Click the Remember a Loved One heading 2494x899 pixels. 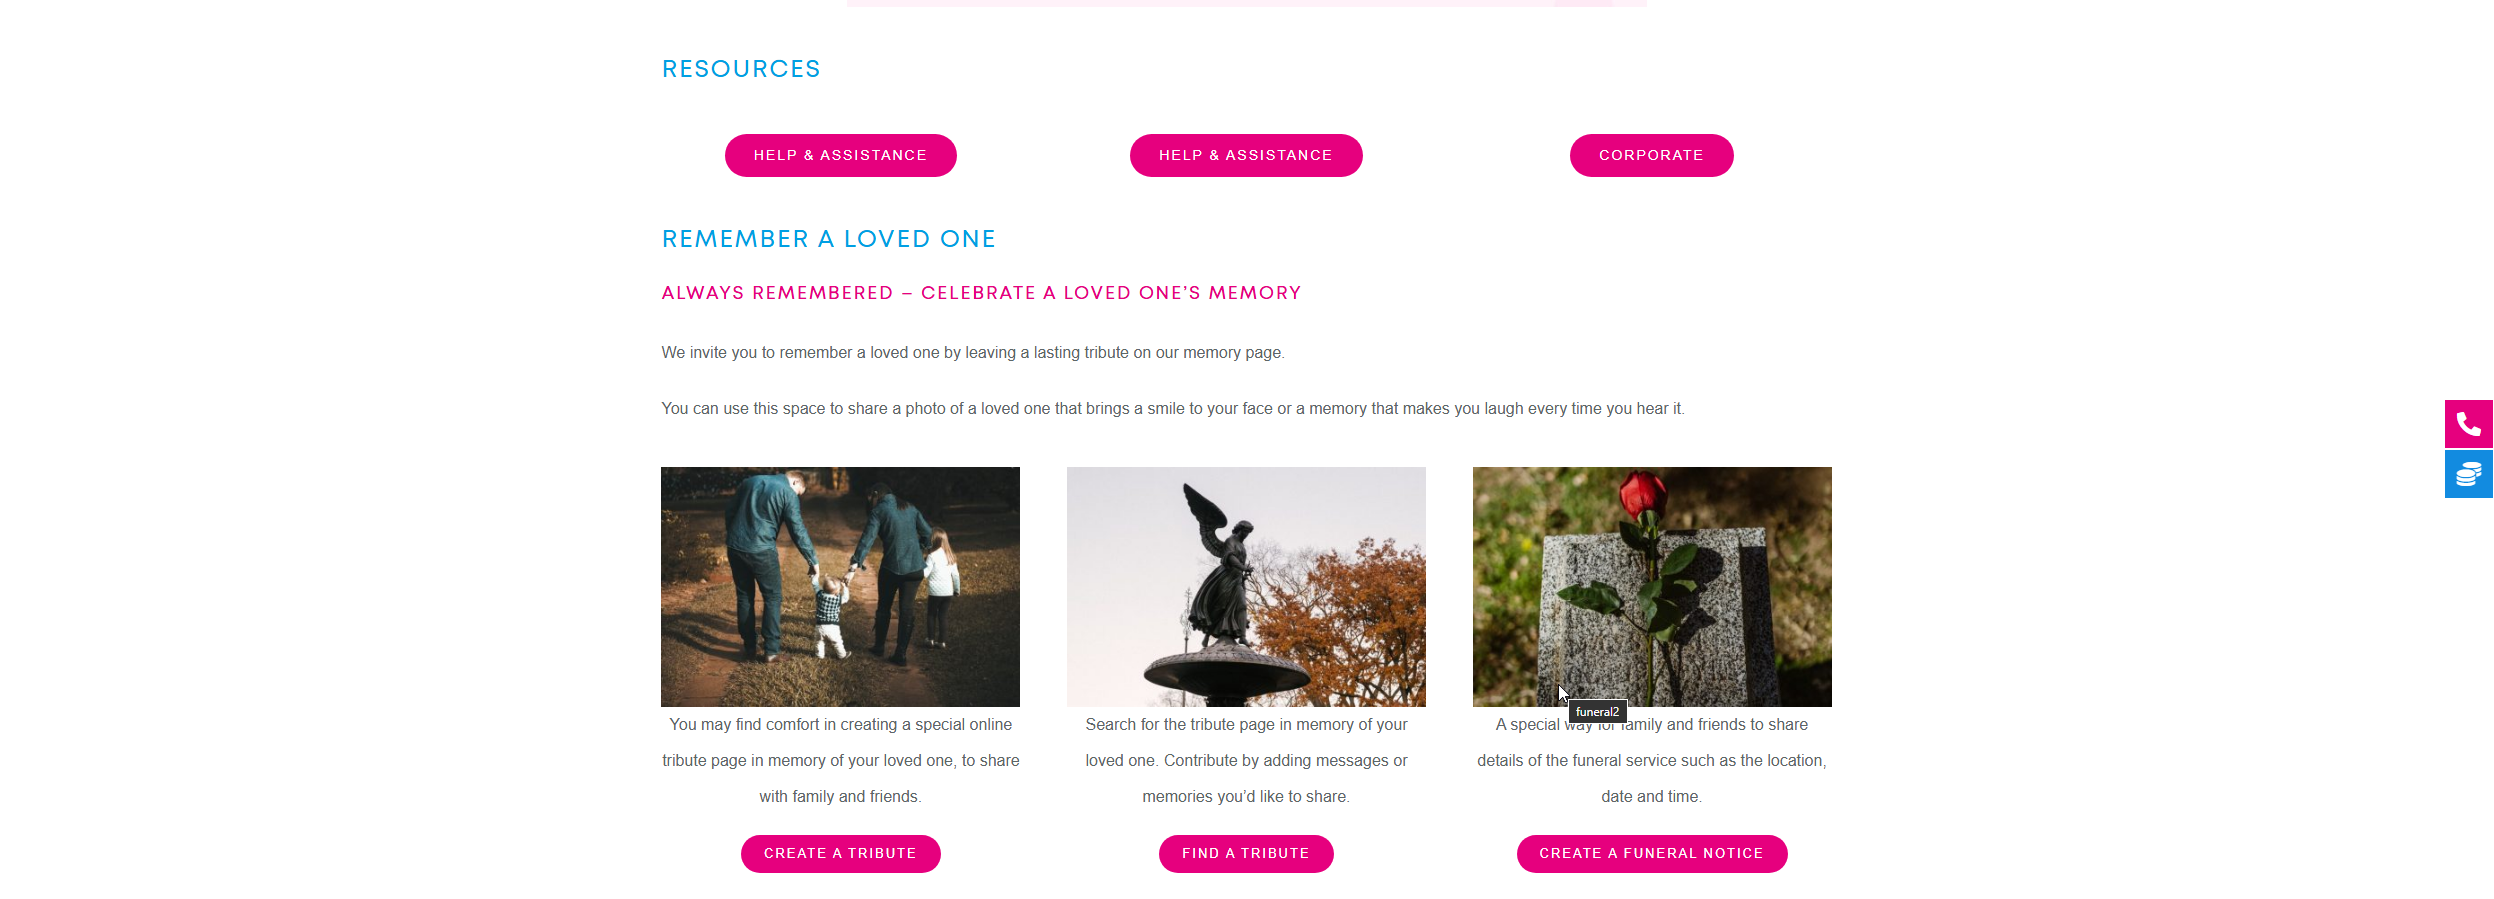(828, 239)
